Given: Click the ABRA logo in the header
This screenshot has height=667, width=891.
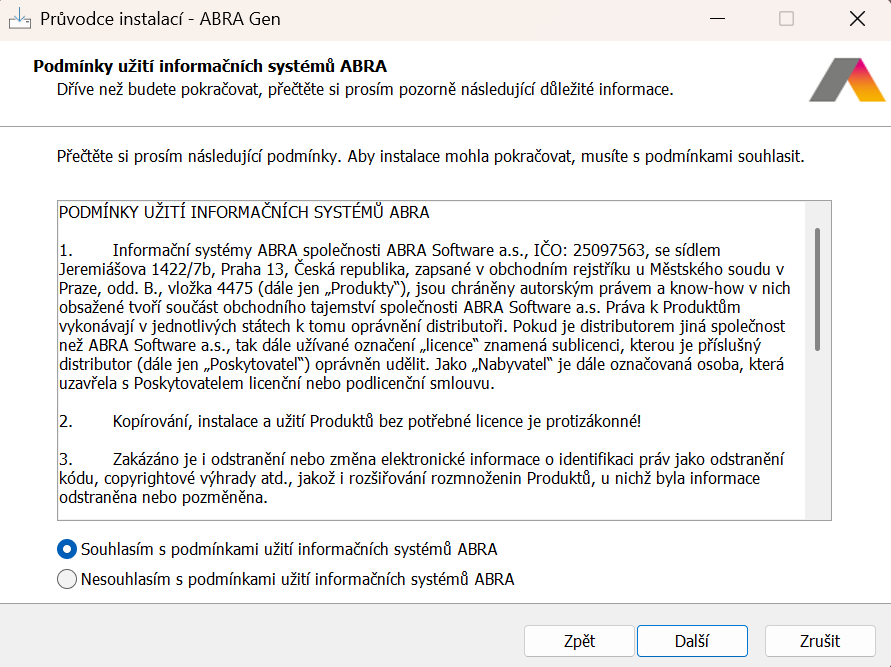Looking at the screenshot, I should click(846, 81).
